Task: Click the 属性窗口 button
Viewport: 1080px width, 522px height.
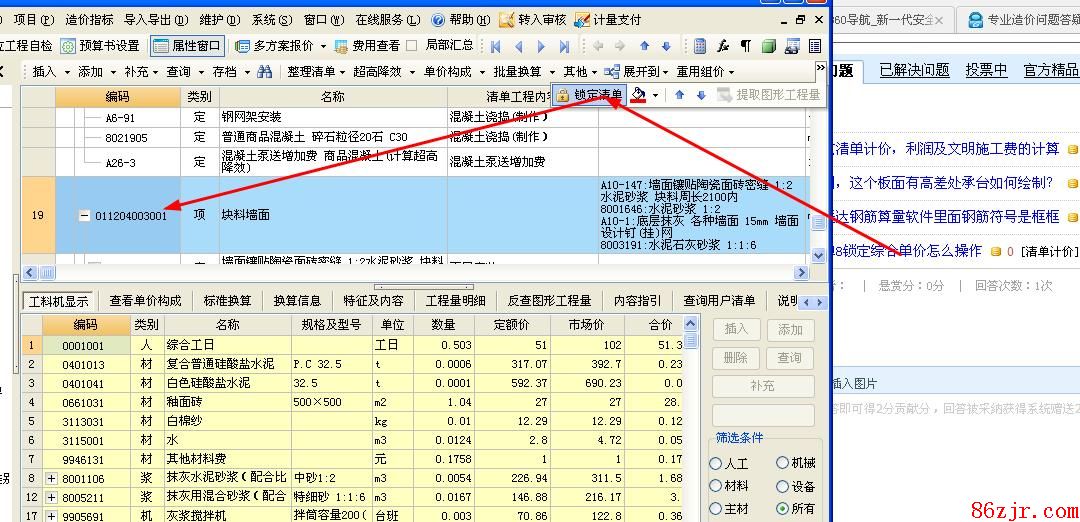Action: (187, 45)
